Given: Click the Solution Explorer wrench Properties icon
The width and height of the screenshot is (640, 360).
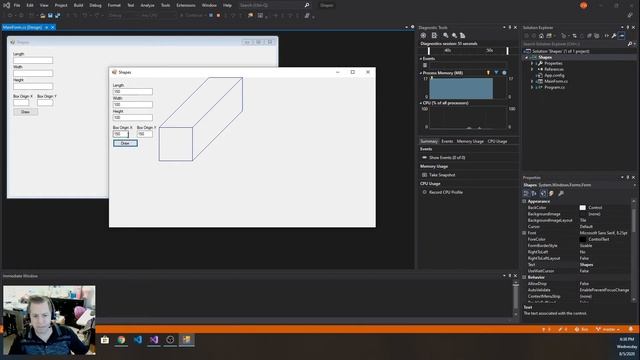Looking at the screenshot, I should (x=614, y=36).
